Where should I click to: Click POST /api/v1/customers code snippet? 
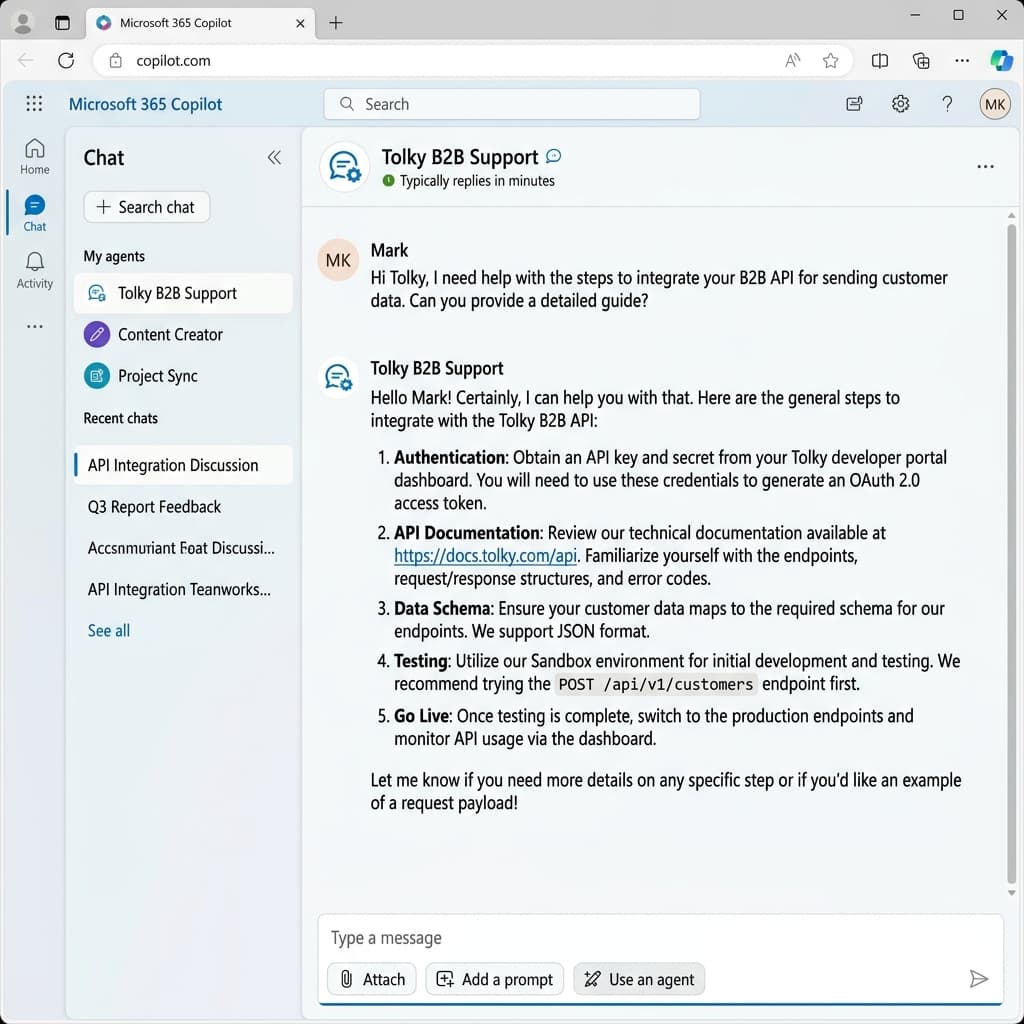[x=656, y=684]
